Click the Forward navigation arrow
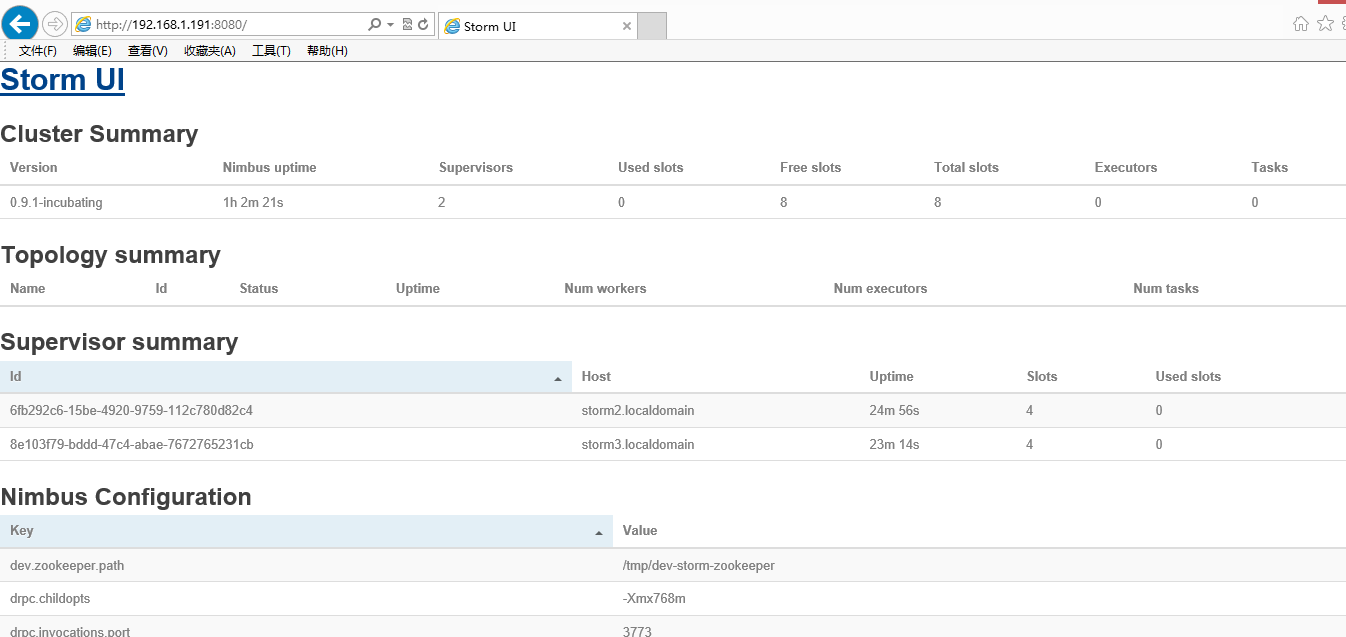Viewport: 1346px width, 637px height. [x=55, y=24]
